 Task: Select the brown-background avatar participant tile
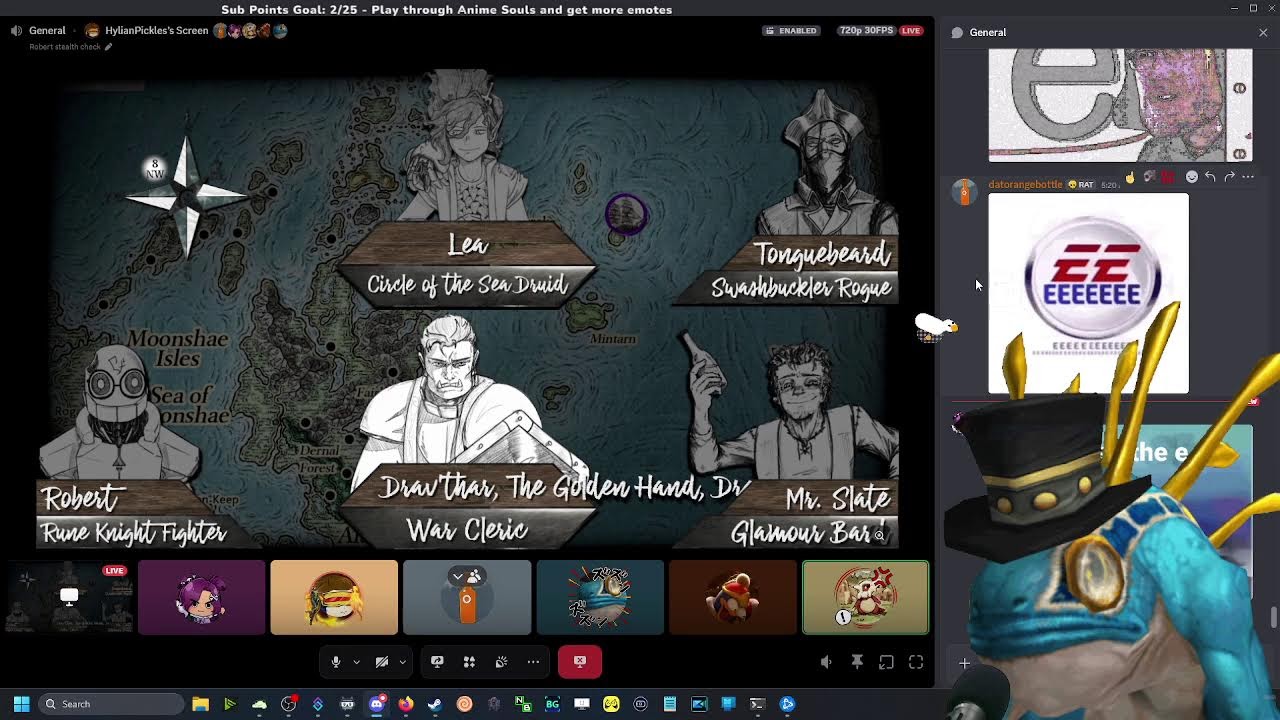pyautogui.click(x=733, y=597)
